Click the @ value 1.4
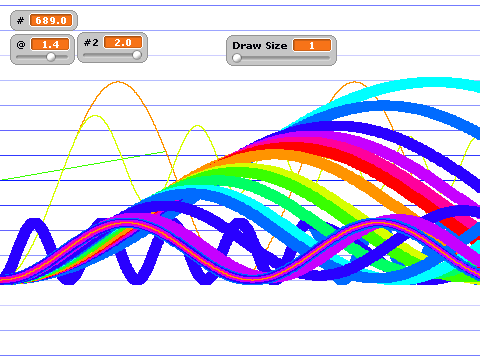 point(50,44)
